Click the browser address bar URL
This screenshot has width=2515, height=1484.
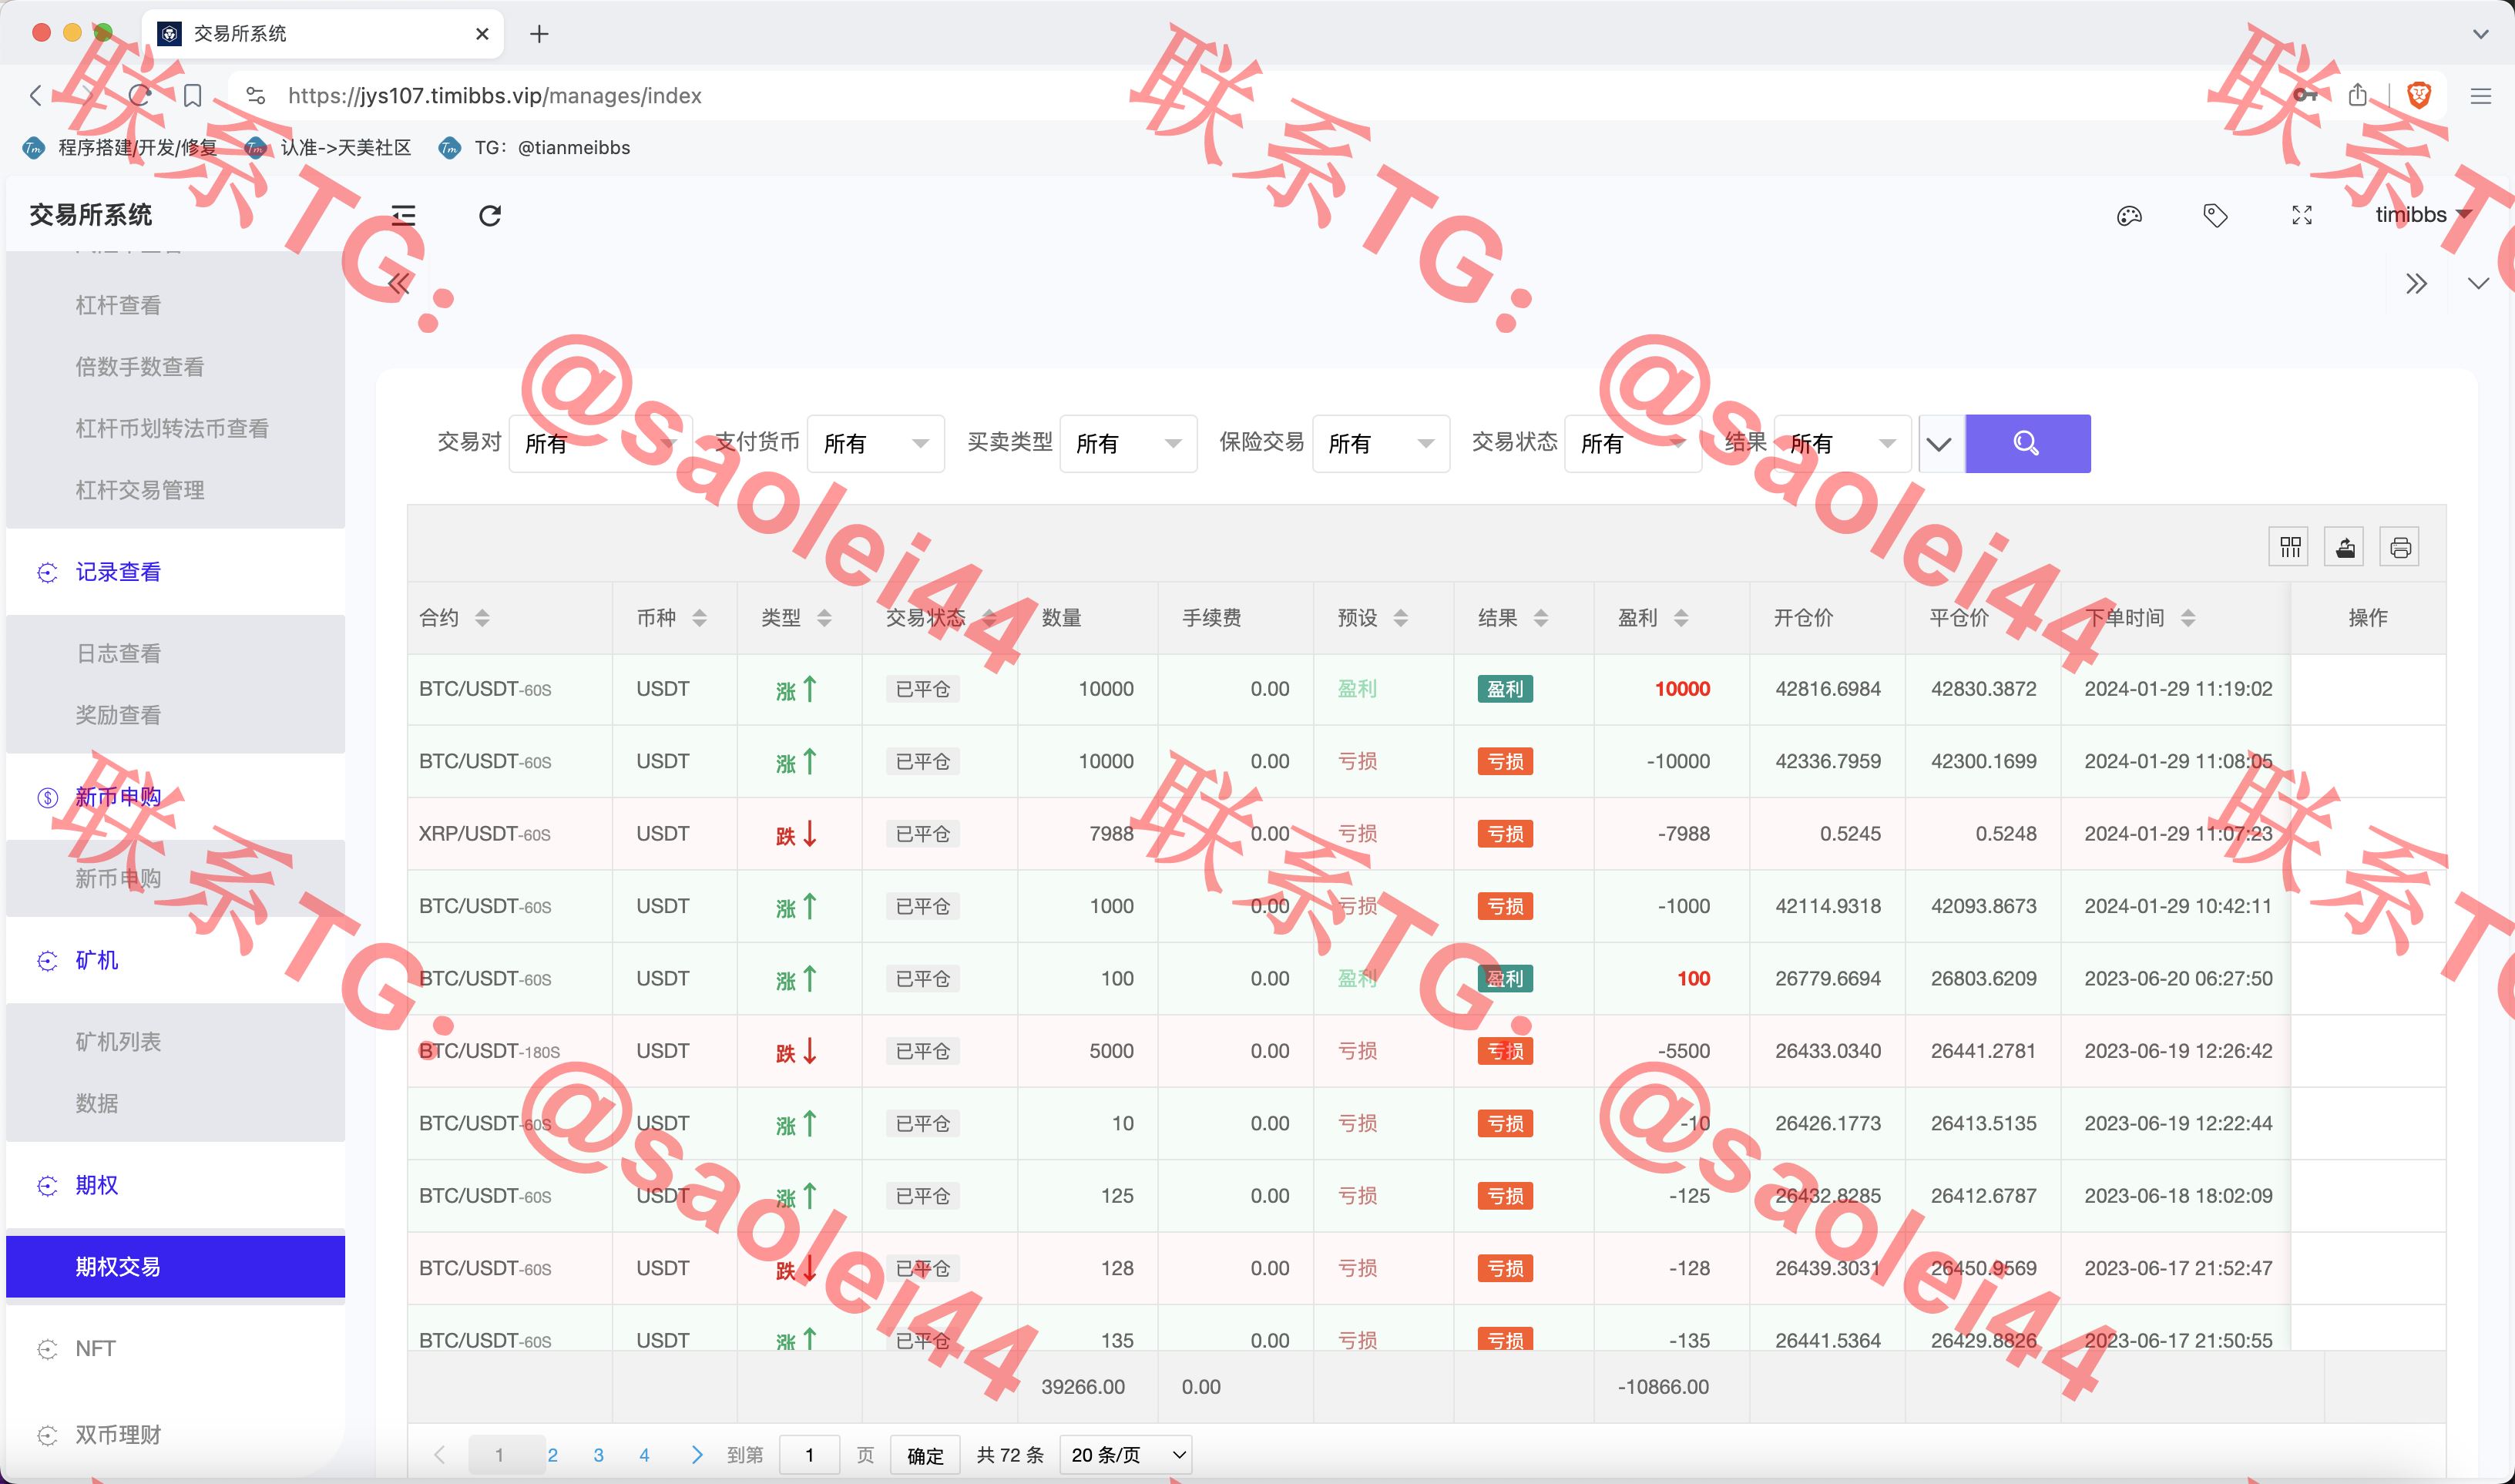point(495,96)
